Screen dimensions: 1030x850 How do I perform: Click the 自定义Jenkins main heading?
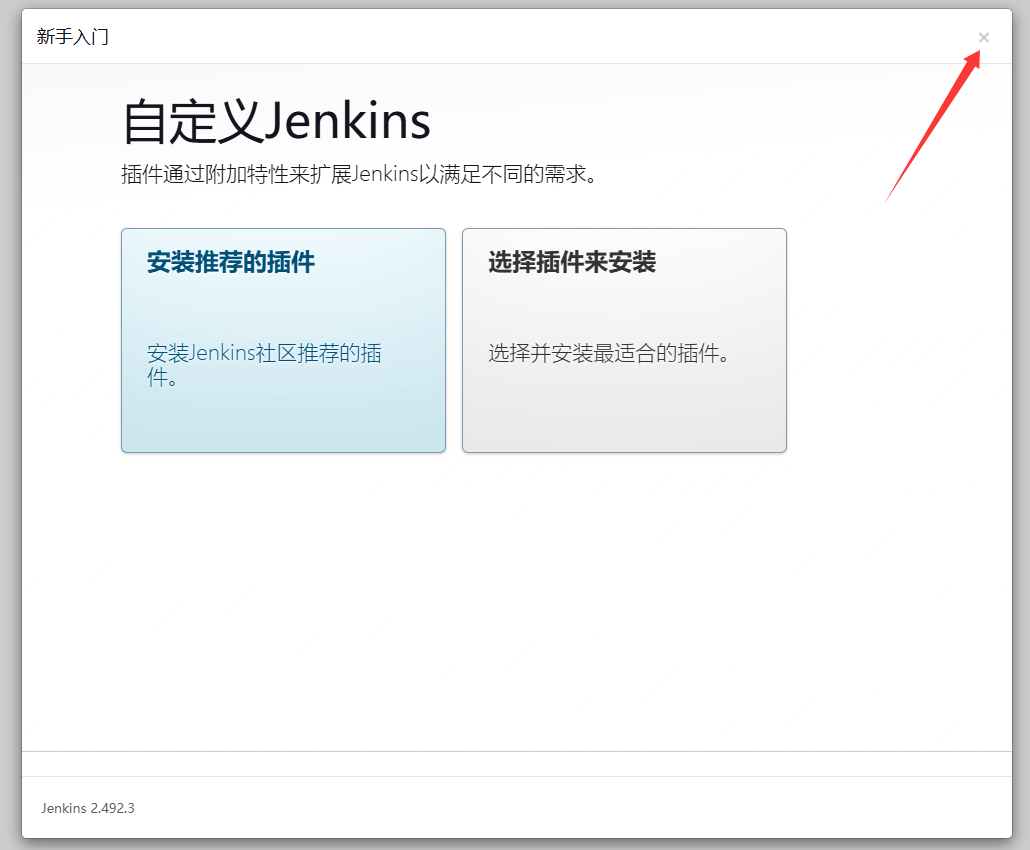point(276,122)
